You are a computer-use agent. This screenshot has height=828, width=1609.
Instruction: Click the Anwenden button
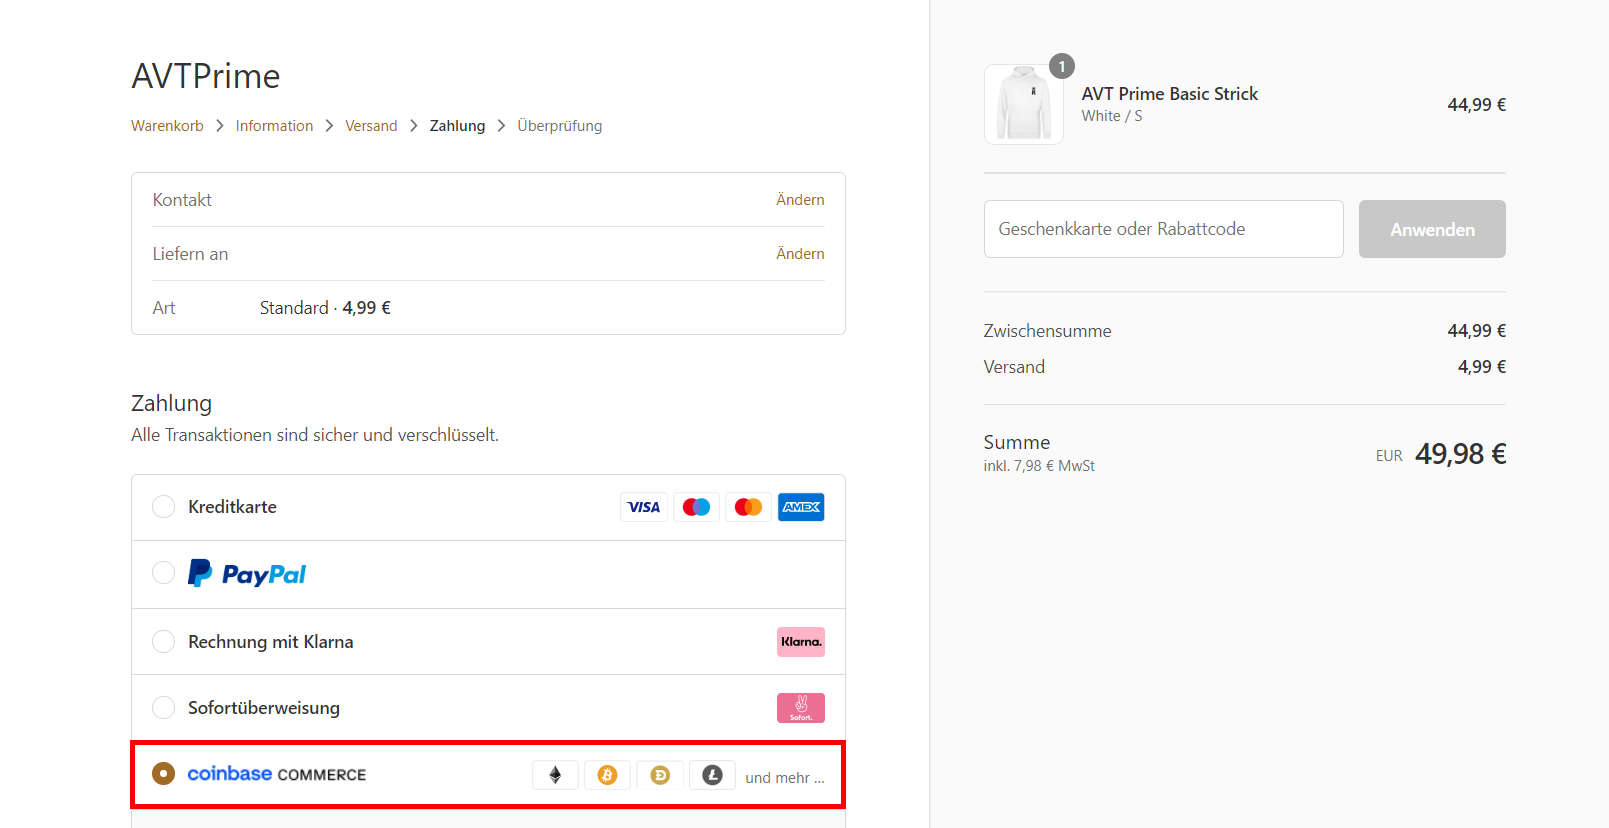point(1432,229)
